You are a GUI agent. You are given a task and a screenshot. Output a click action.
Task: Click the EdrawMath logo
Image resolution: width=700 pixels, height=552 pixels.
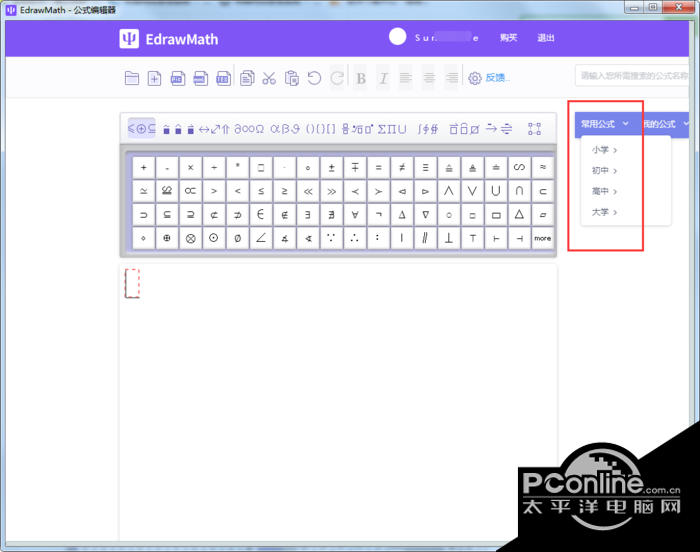pos(169,39)
